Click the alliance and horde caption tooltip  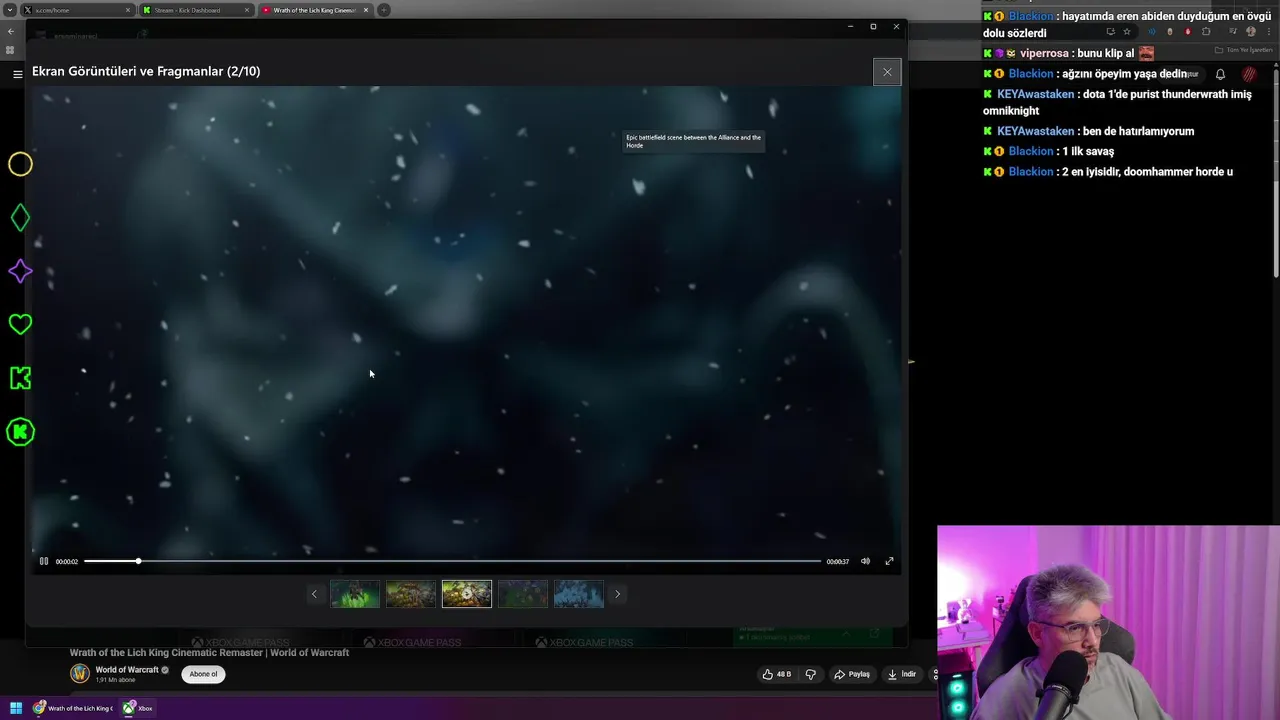point(694,141)
